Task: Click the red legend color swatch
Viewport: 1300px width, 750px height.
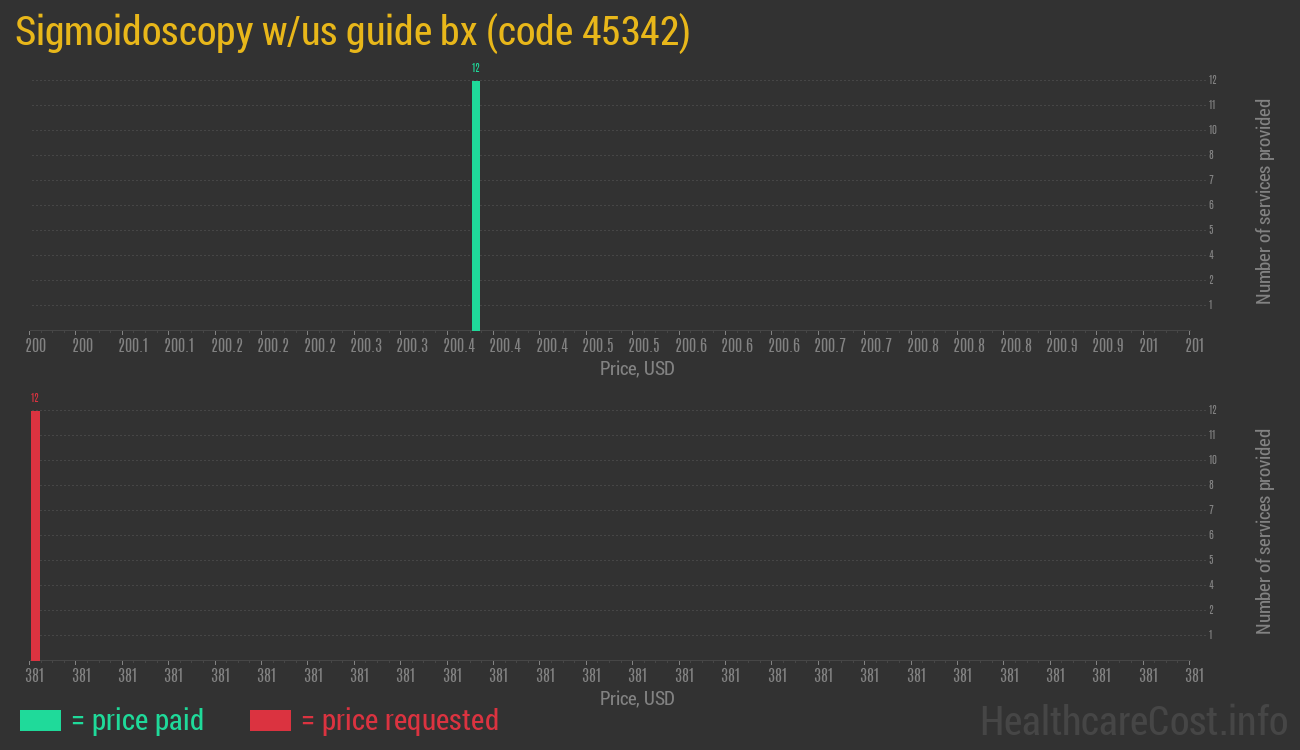Action: point(270,720)
